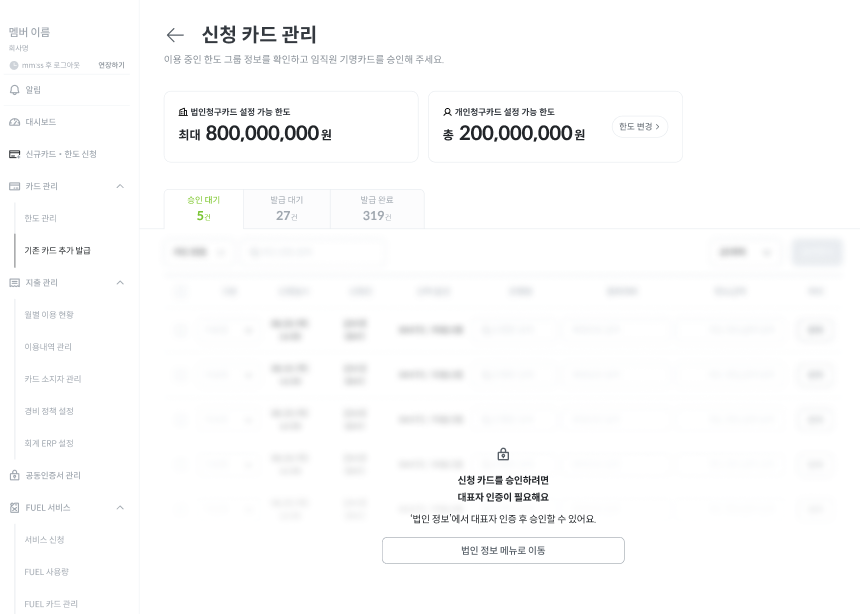The height and width of the screenshot is (614, 860).
Task: Collapse the 지출 관리 section chevron
Action: click(120, 283)
